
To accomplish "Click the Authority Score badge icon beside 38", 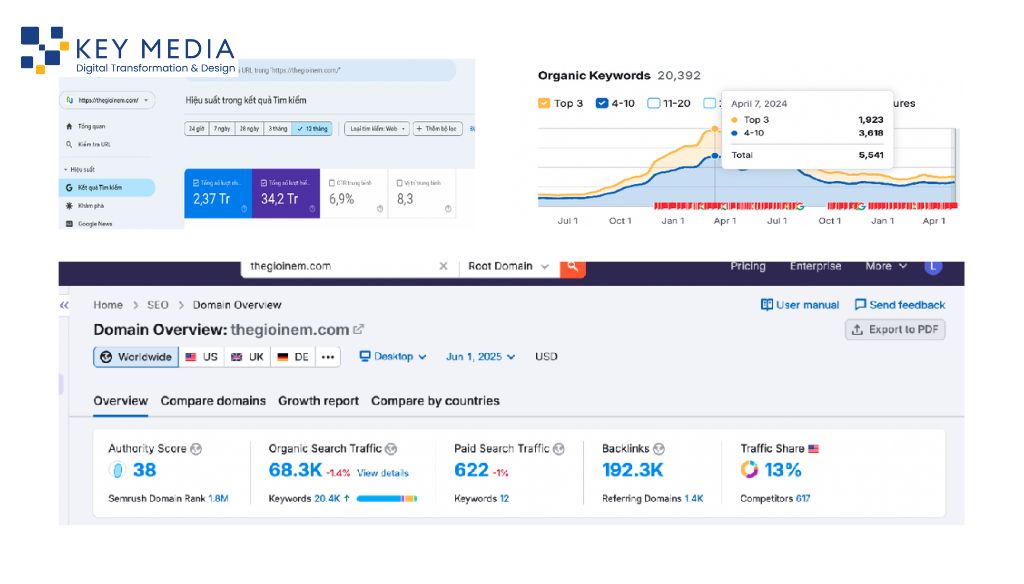I will pos(118,470).
